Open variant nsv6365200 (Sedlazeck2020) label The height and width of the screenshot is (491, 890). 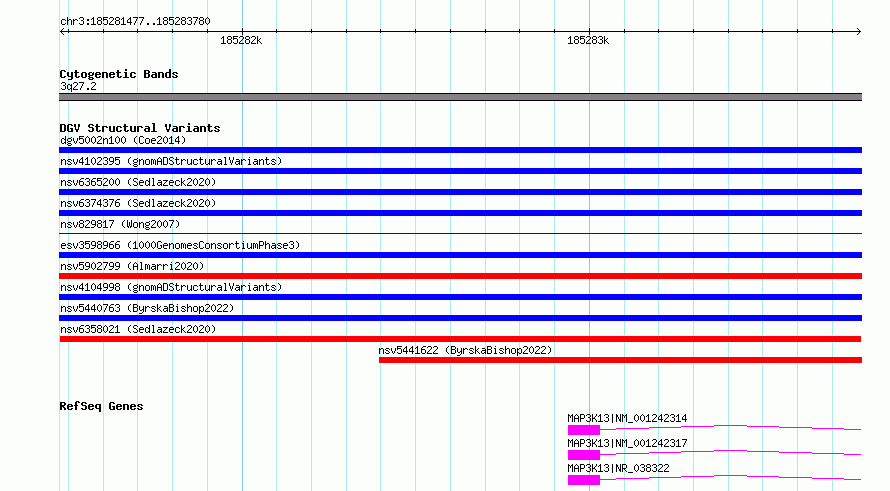tap(138, 182)
